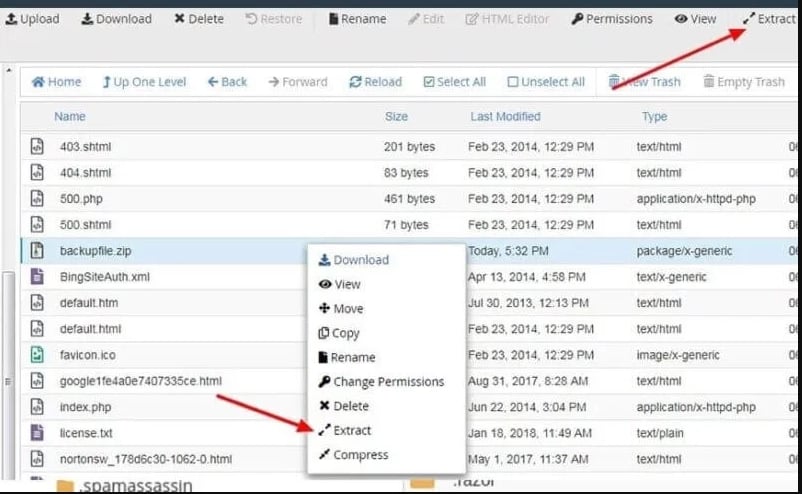Screen dimensions: 802x494
Task: Go Forward in file manager
Action: (x=298, y=82)
